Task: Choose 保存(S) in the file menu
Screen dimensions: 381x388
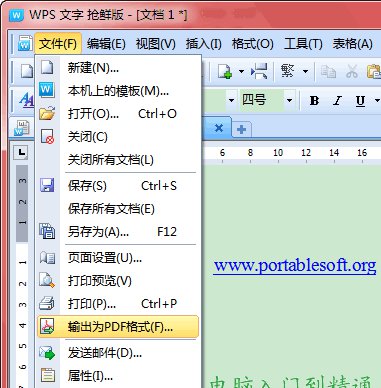Action: [x=118, y=186]
